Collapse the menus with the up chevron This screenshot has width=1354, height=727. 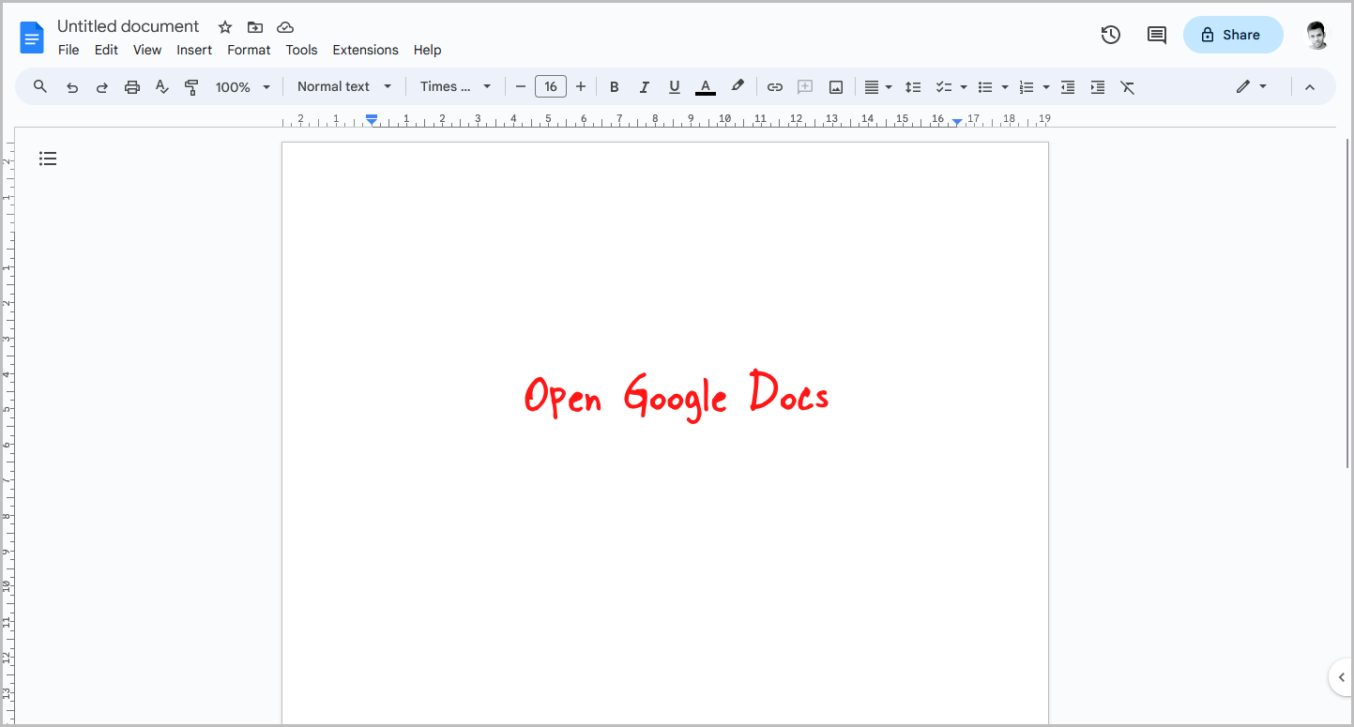1310,87
